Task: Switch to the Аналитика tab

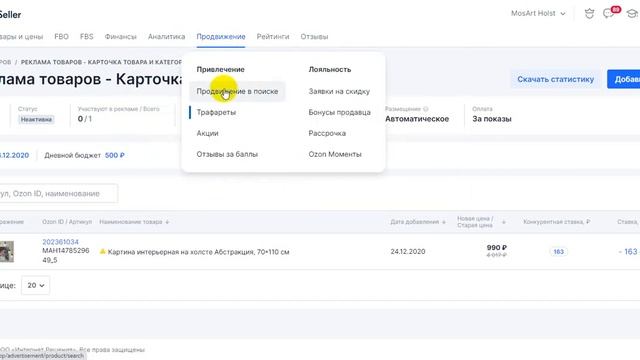Action: [167, 36]
